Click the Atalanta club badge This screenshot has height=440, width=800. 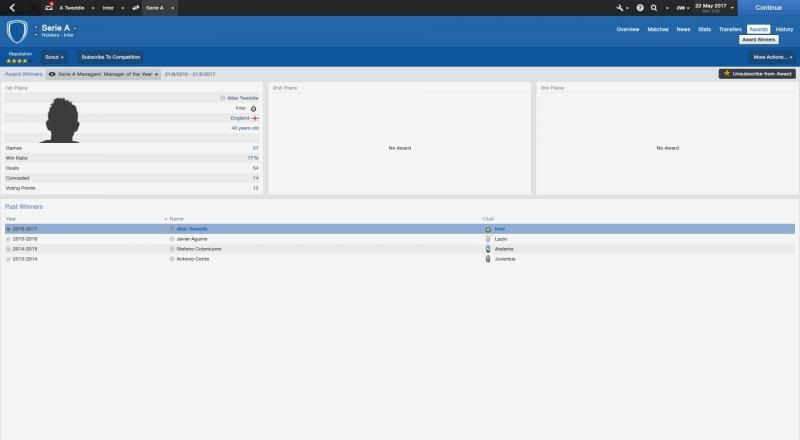point(488,249)
